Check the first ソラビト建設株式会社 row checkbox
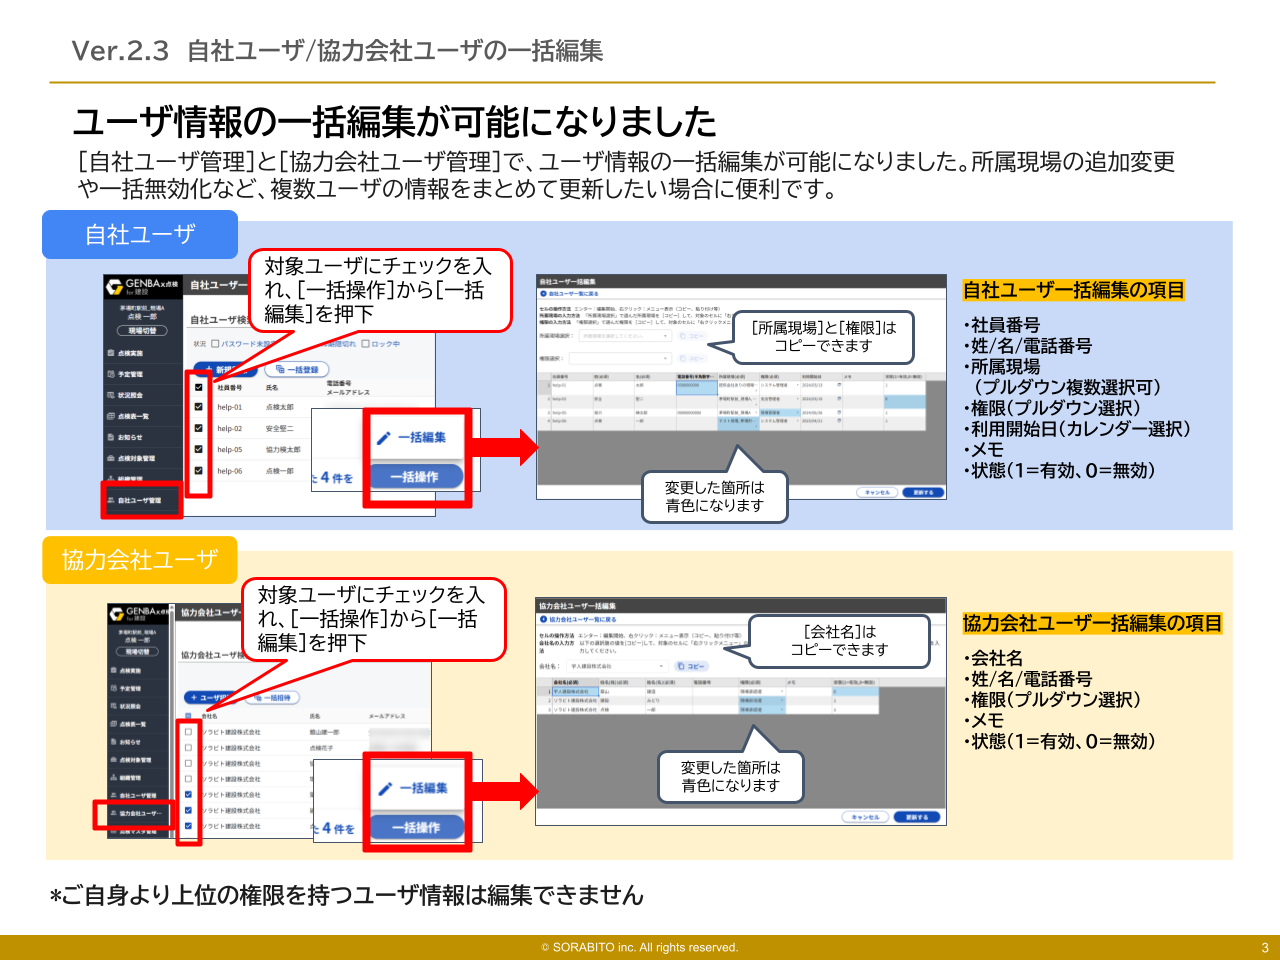 tap(188, 732)
